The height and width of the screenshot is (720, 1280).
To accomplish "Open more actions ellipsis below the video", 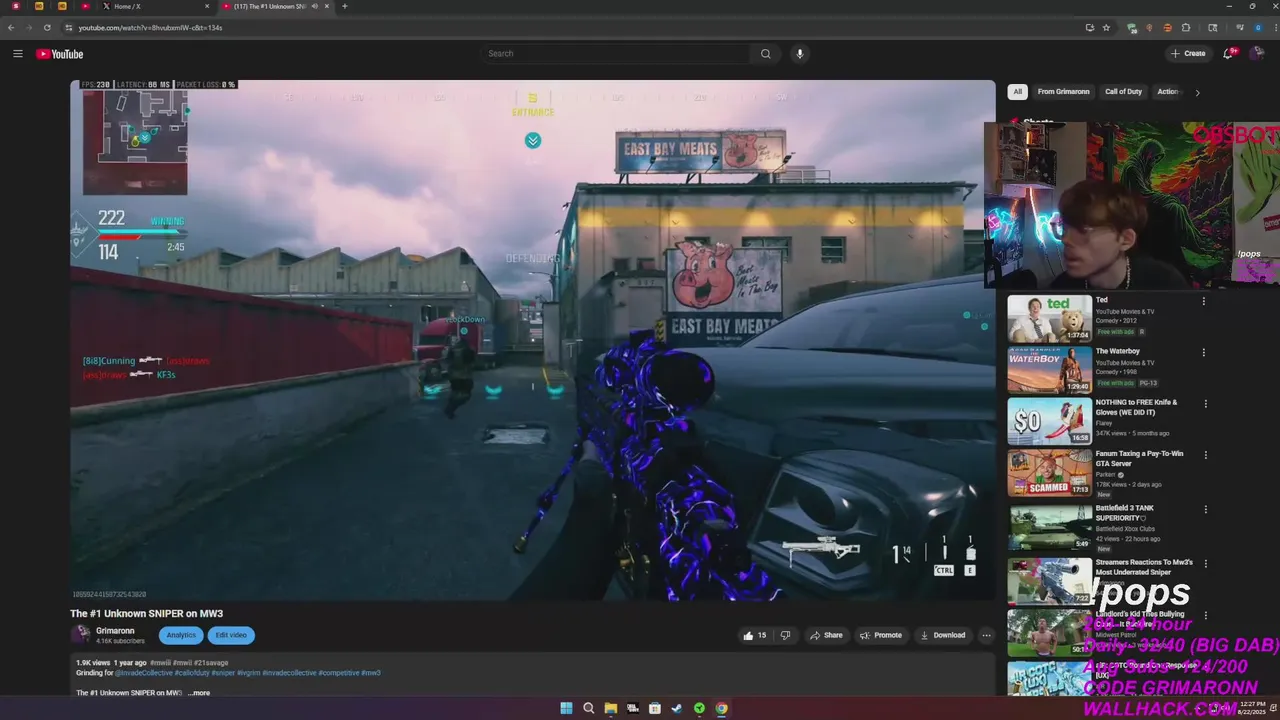I will pos(986,635).
